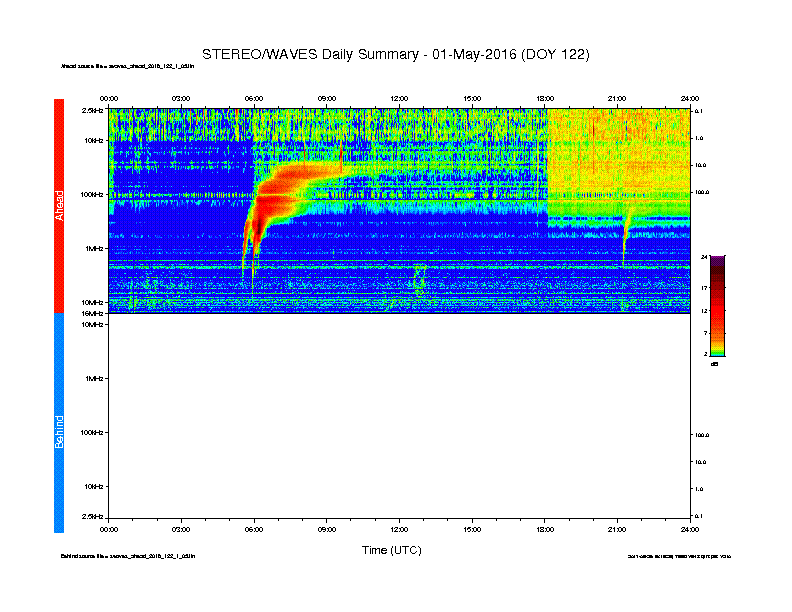Click 24:00 on the Ahead top time axis
Screen dimensions: 792x612
(x=689, y=98)
